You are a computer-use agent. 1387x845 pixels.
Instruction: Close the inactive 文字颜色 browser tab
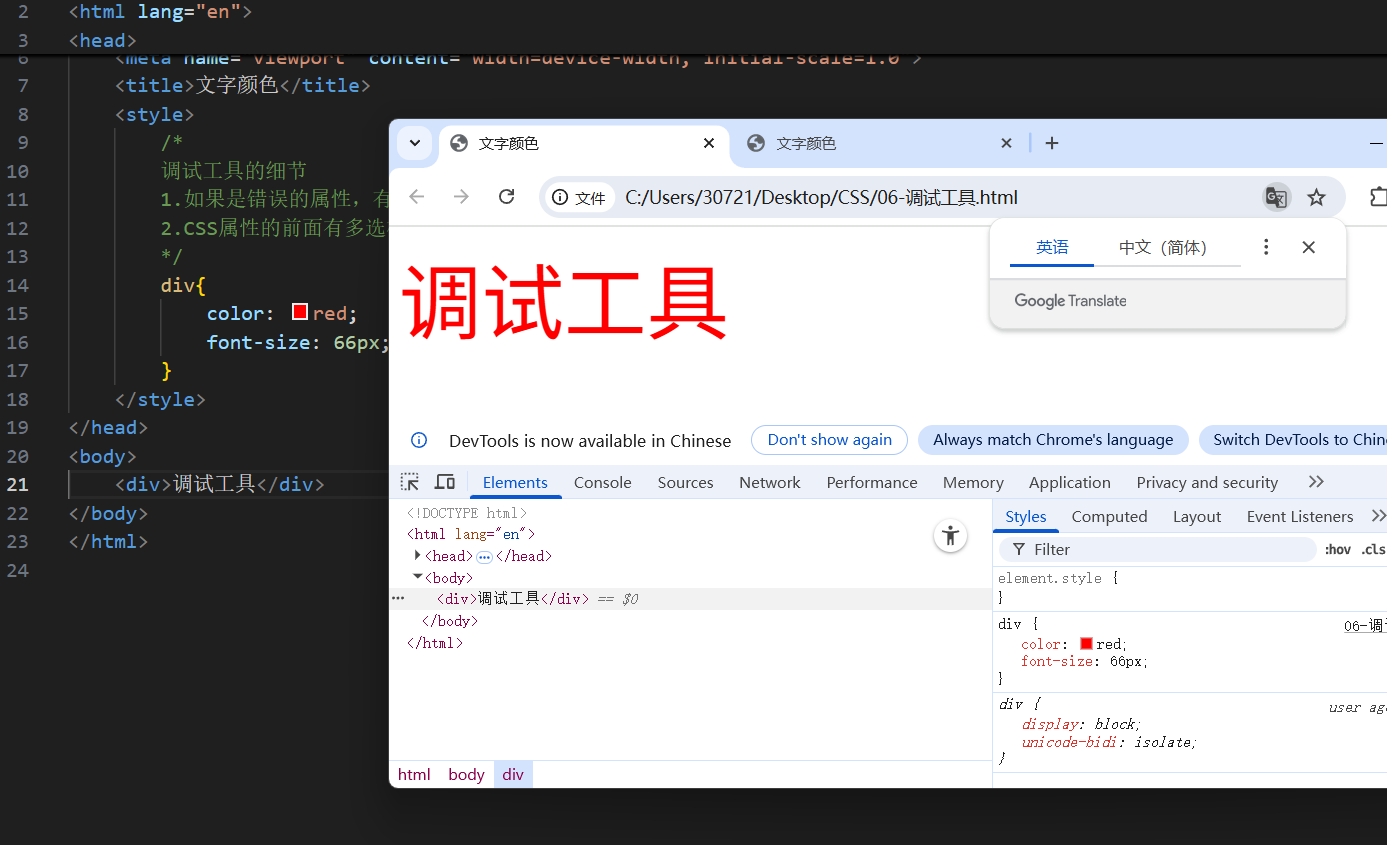point(1007,143)
